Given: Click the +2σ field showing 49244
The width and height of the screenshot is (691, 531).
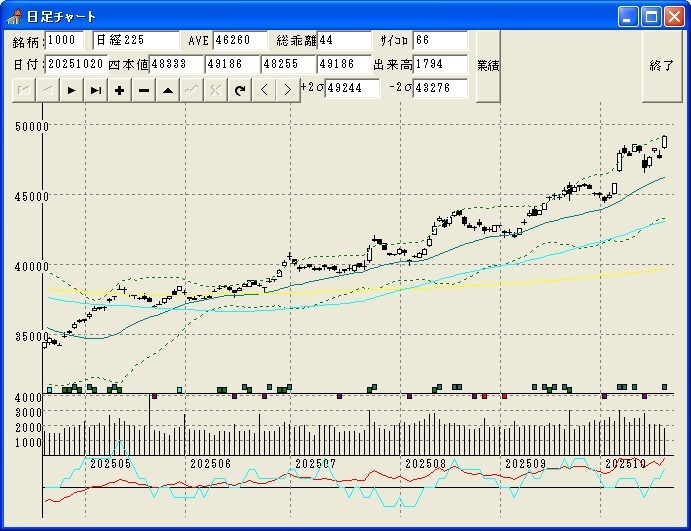Looking at the screenshot, I should 352,88.
